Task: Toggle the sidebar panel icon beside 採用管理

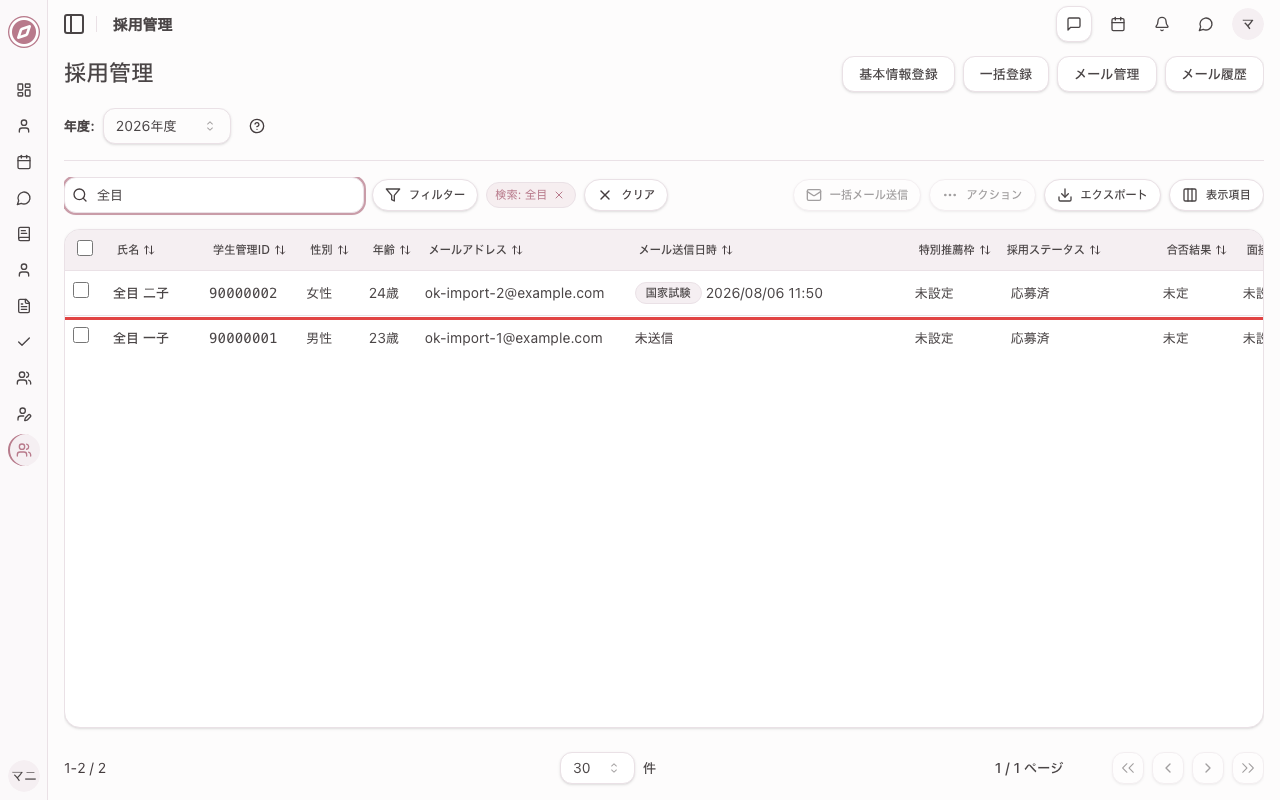Action: point(74,24)
